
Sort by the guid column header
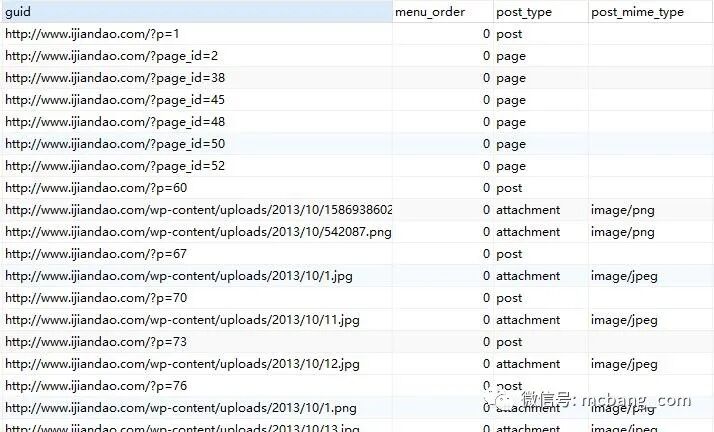tap(197, 11)
